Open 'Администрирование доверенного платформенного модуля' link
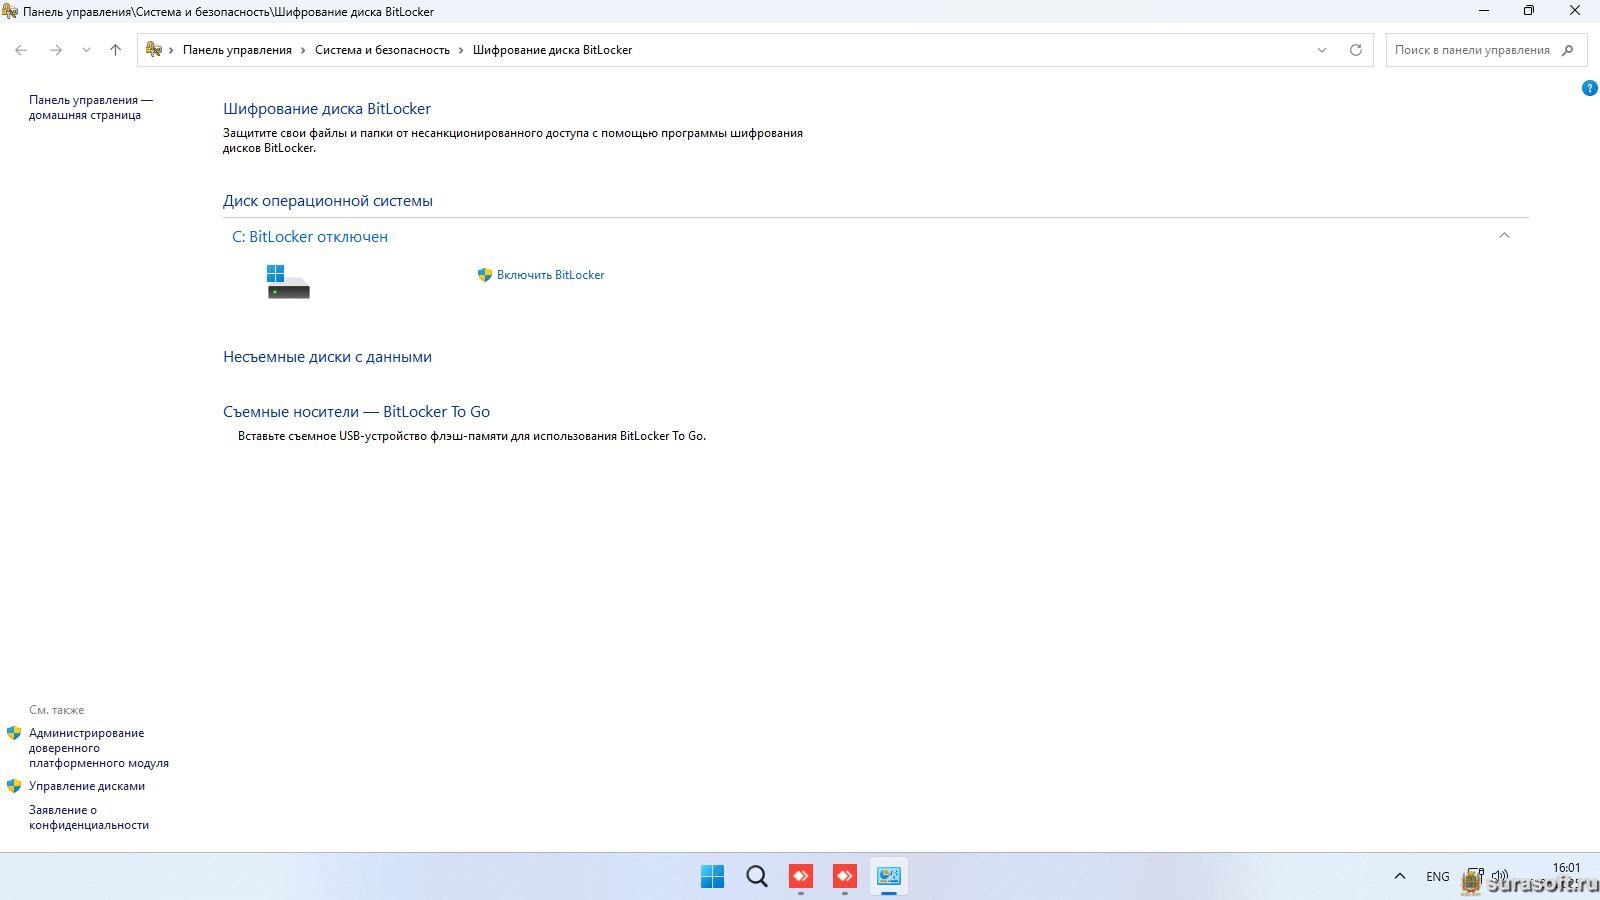 point(98,748)
